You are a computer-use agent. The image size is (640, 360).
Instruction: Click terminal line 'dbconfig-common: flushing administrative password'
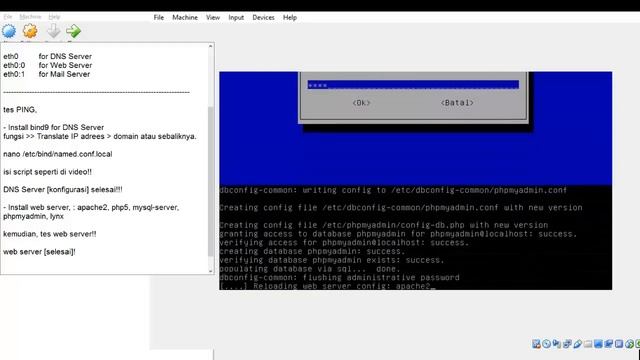point(340,278)
